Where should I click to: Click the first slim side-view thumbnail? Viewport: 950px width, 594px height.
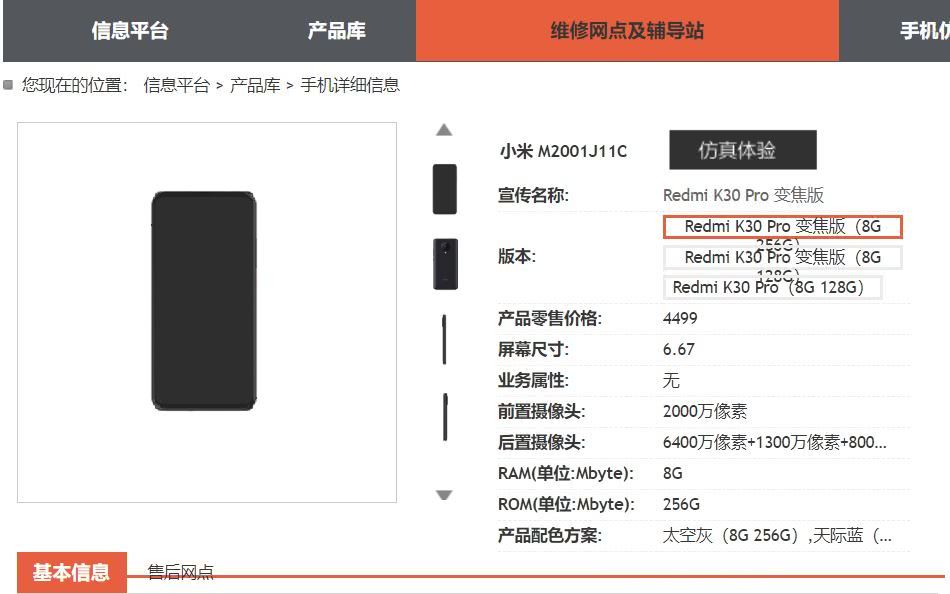pos(444,337)
